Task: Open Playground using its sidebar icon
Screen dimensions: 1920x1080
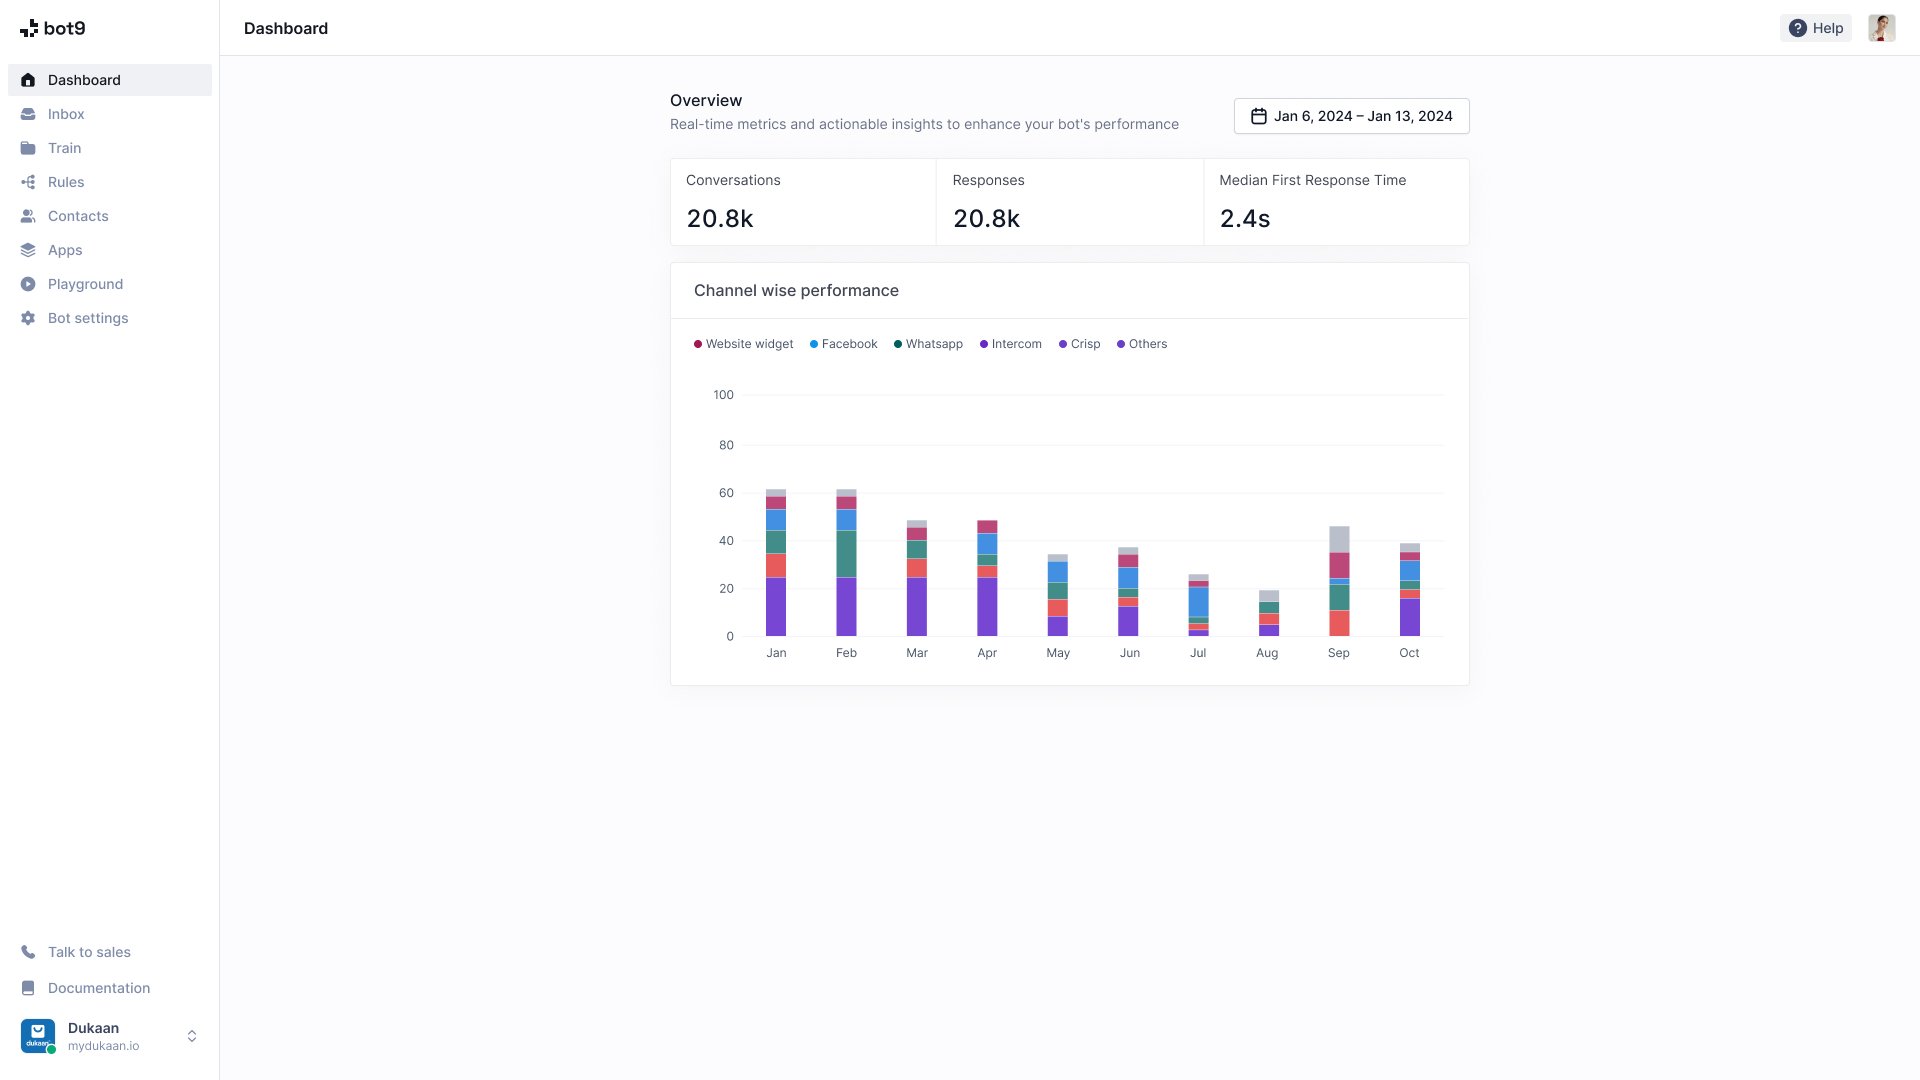Action: coord(28,284)
